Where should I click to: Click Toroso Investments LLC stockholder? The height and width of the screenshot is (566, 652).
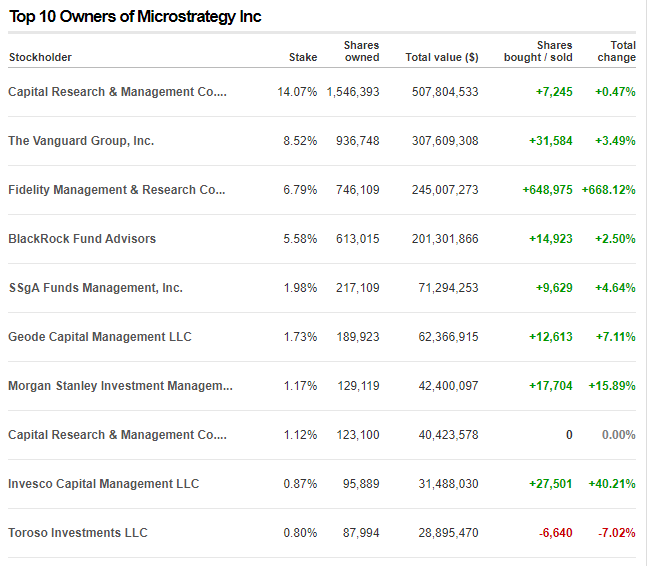click(x=78, y=533)
